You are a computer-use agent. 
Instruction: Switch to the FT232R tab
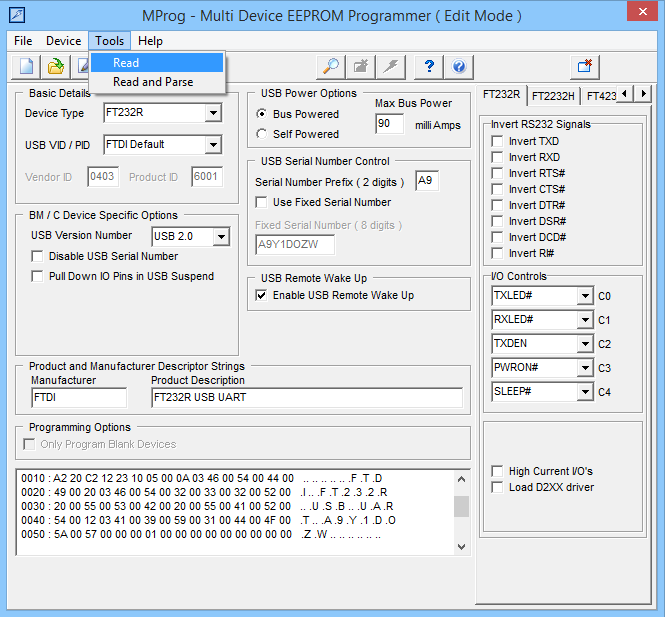point(501,94)
